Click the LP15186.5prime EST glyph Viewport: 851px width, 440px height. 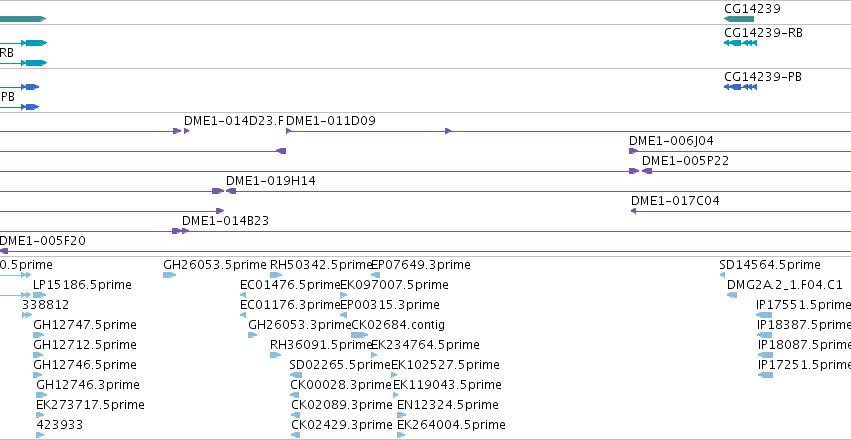coord(40,295)
